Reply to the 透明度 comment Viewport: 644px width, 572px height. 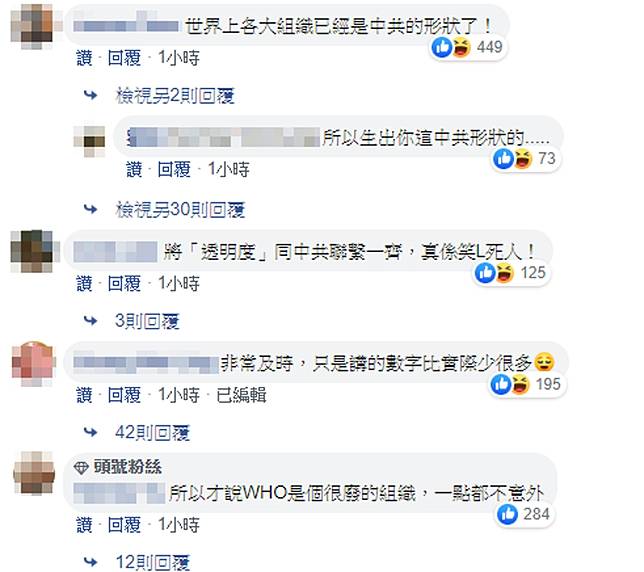(x=124, y=284)
